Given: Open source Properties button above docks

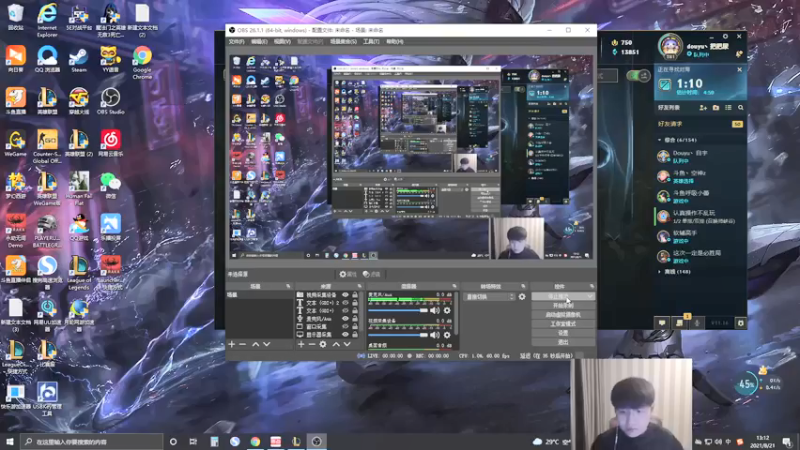Looking at the screenshot, I should tap(348, 274).
